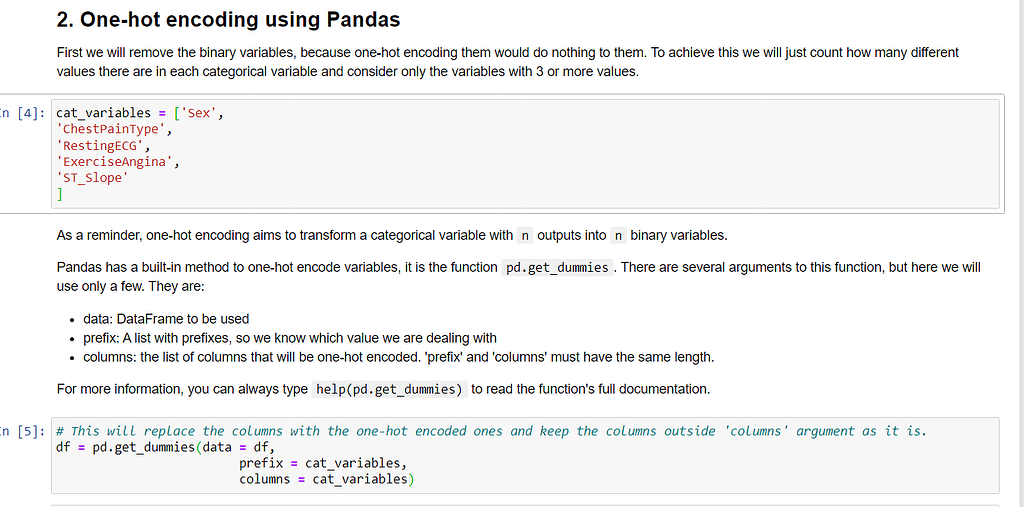Click the inline pd.get_dummies code in the paragraph
This screenshot has width=1024, height=507.
[557, 268]
